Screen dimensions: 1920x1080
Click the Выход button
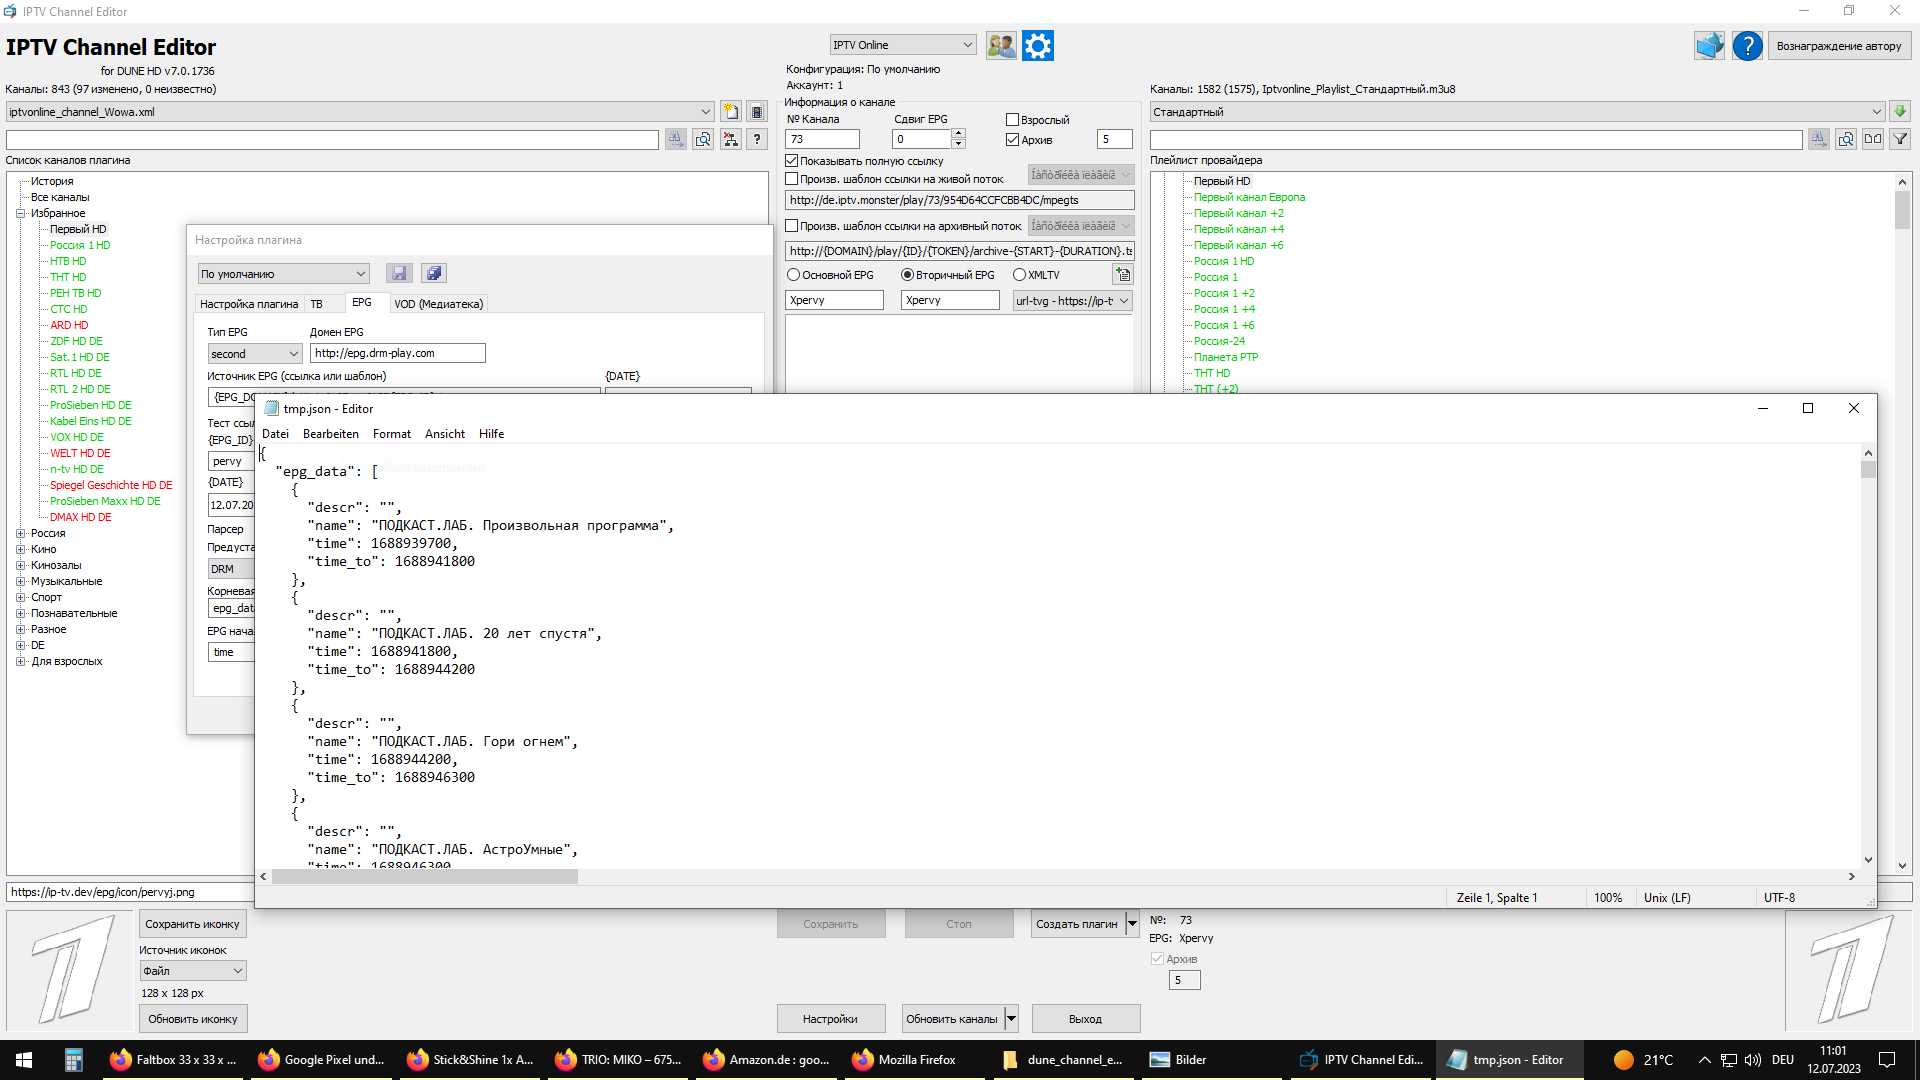tap(1085, 1019)
